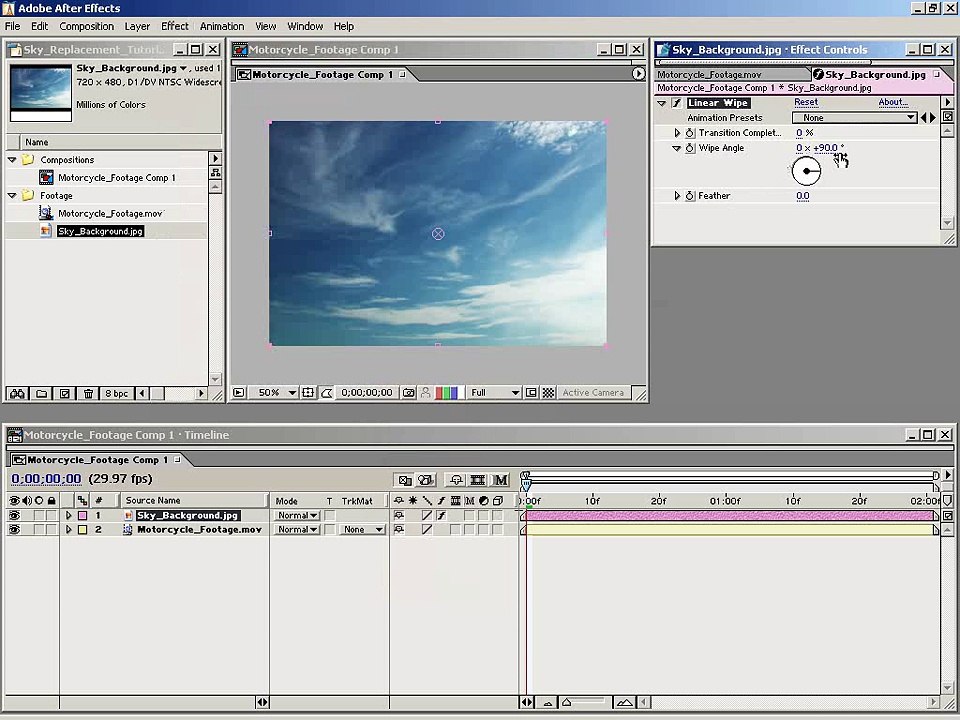Open the Effect menu
The height and width of the screenshot is (720, 960).
click(x=175, y=26)
